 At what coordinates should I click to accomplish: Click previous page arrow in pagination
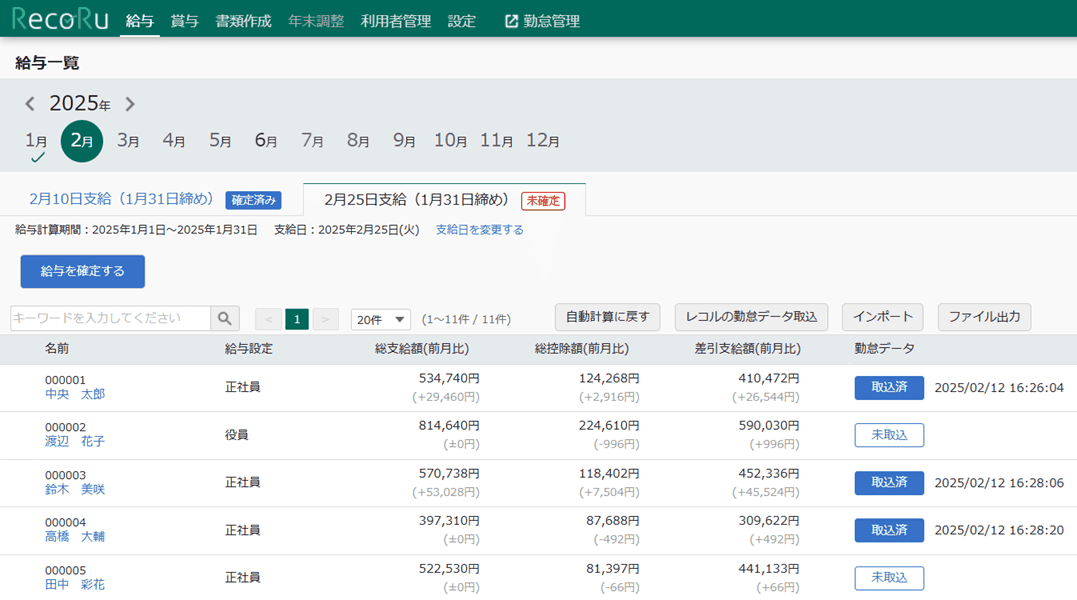268,319
